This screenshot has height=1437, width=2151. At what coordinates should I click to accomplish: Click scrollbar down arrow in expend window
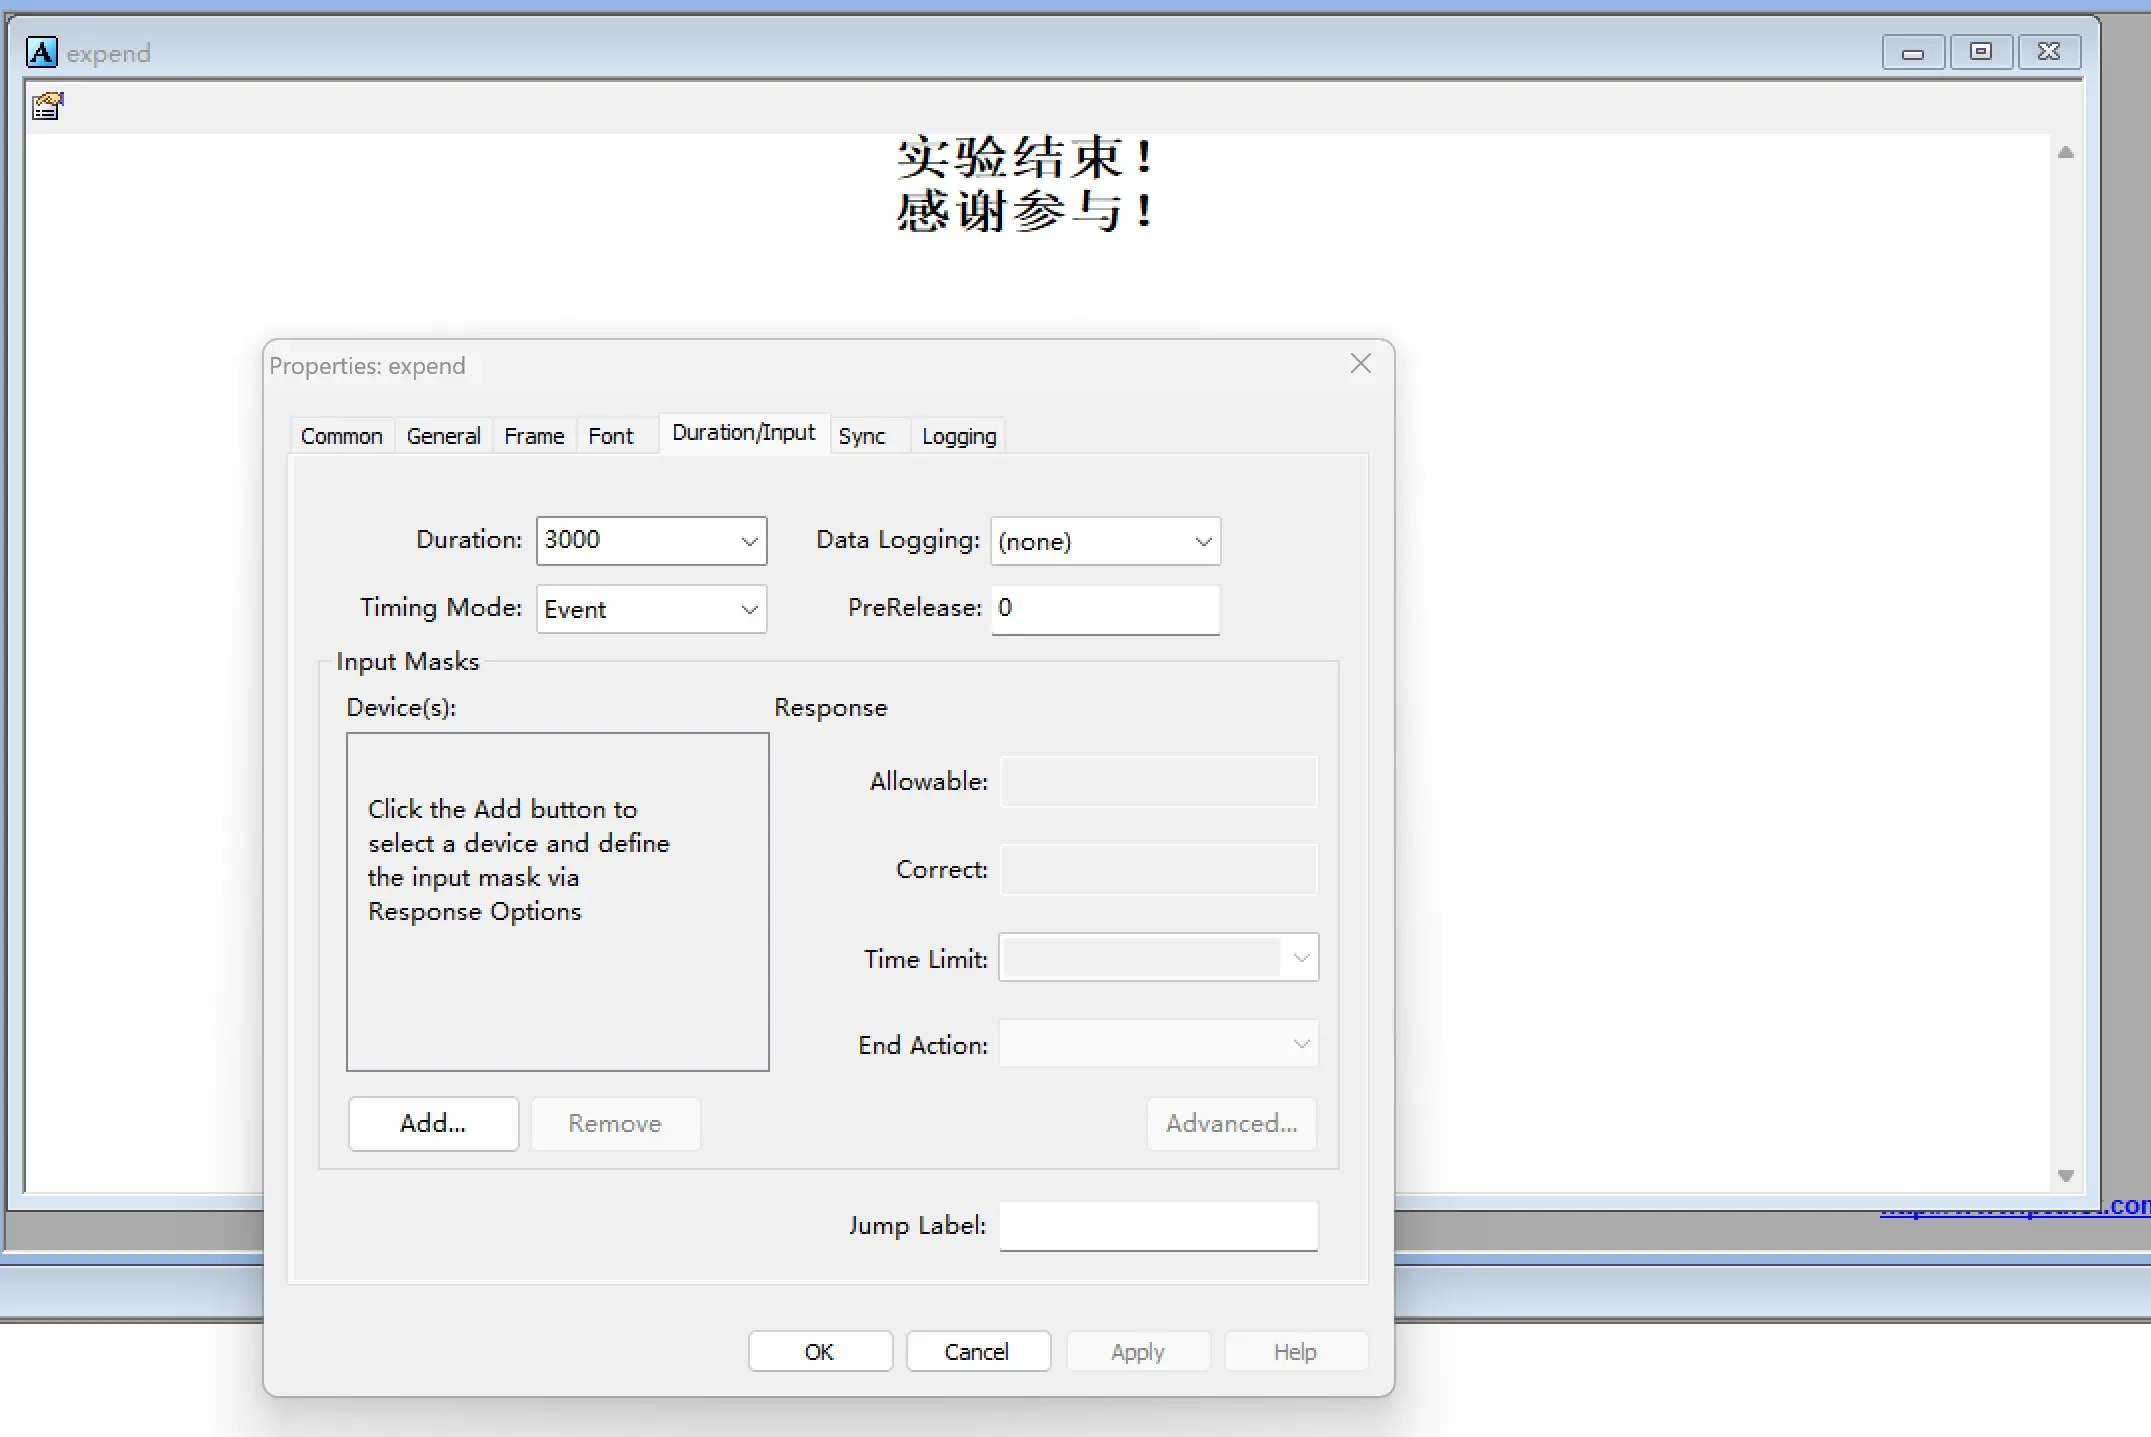2066,1176
